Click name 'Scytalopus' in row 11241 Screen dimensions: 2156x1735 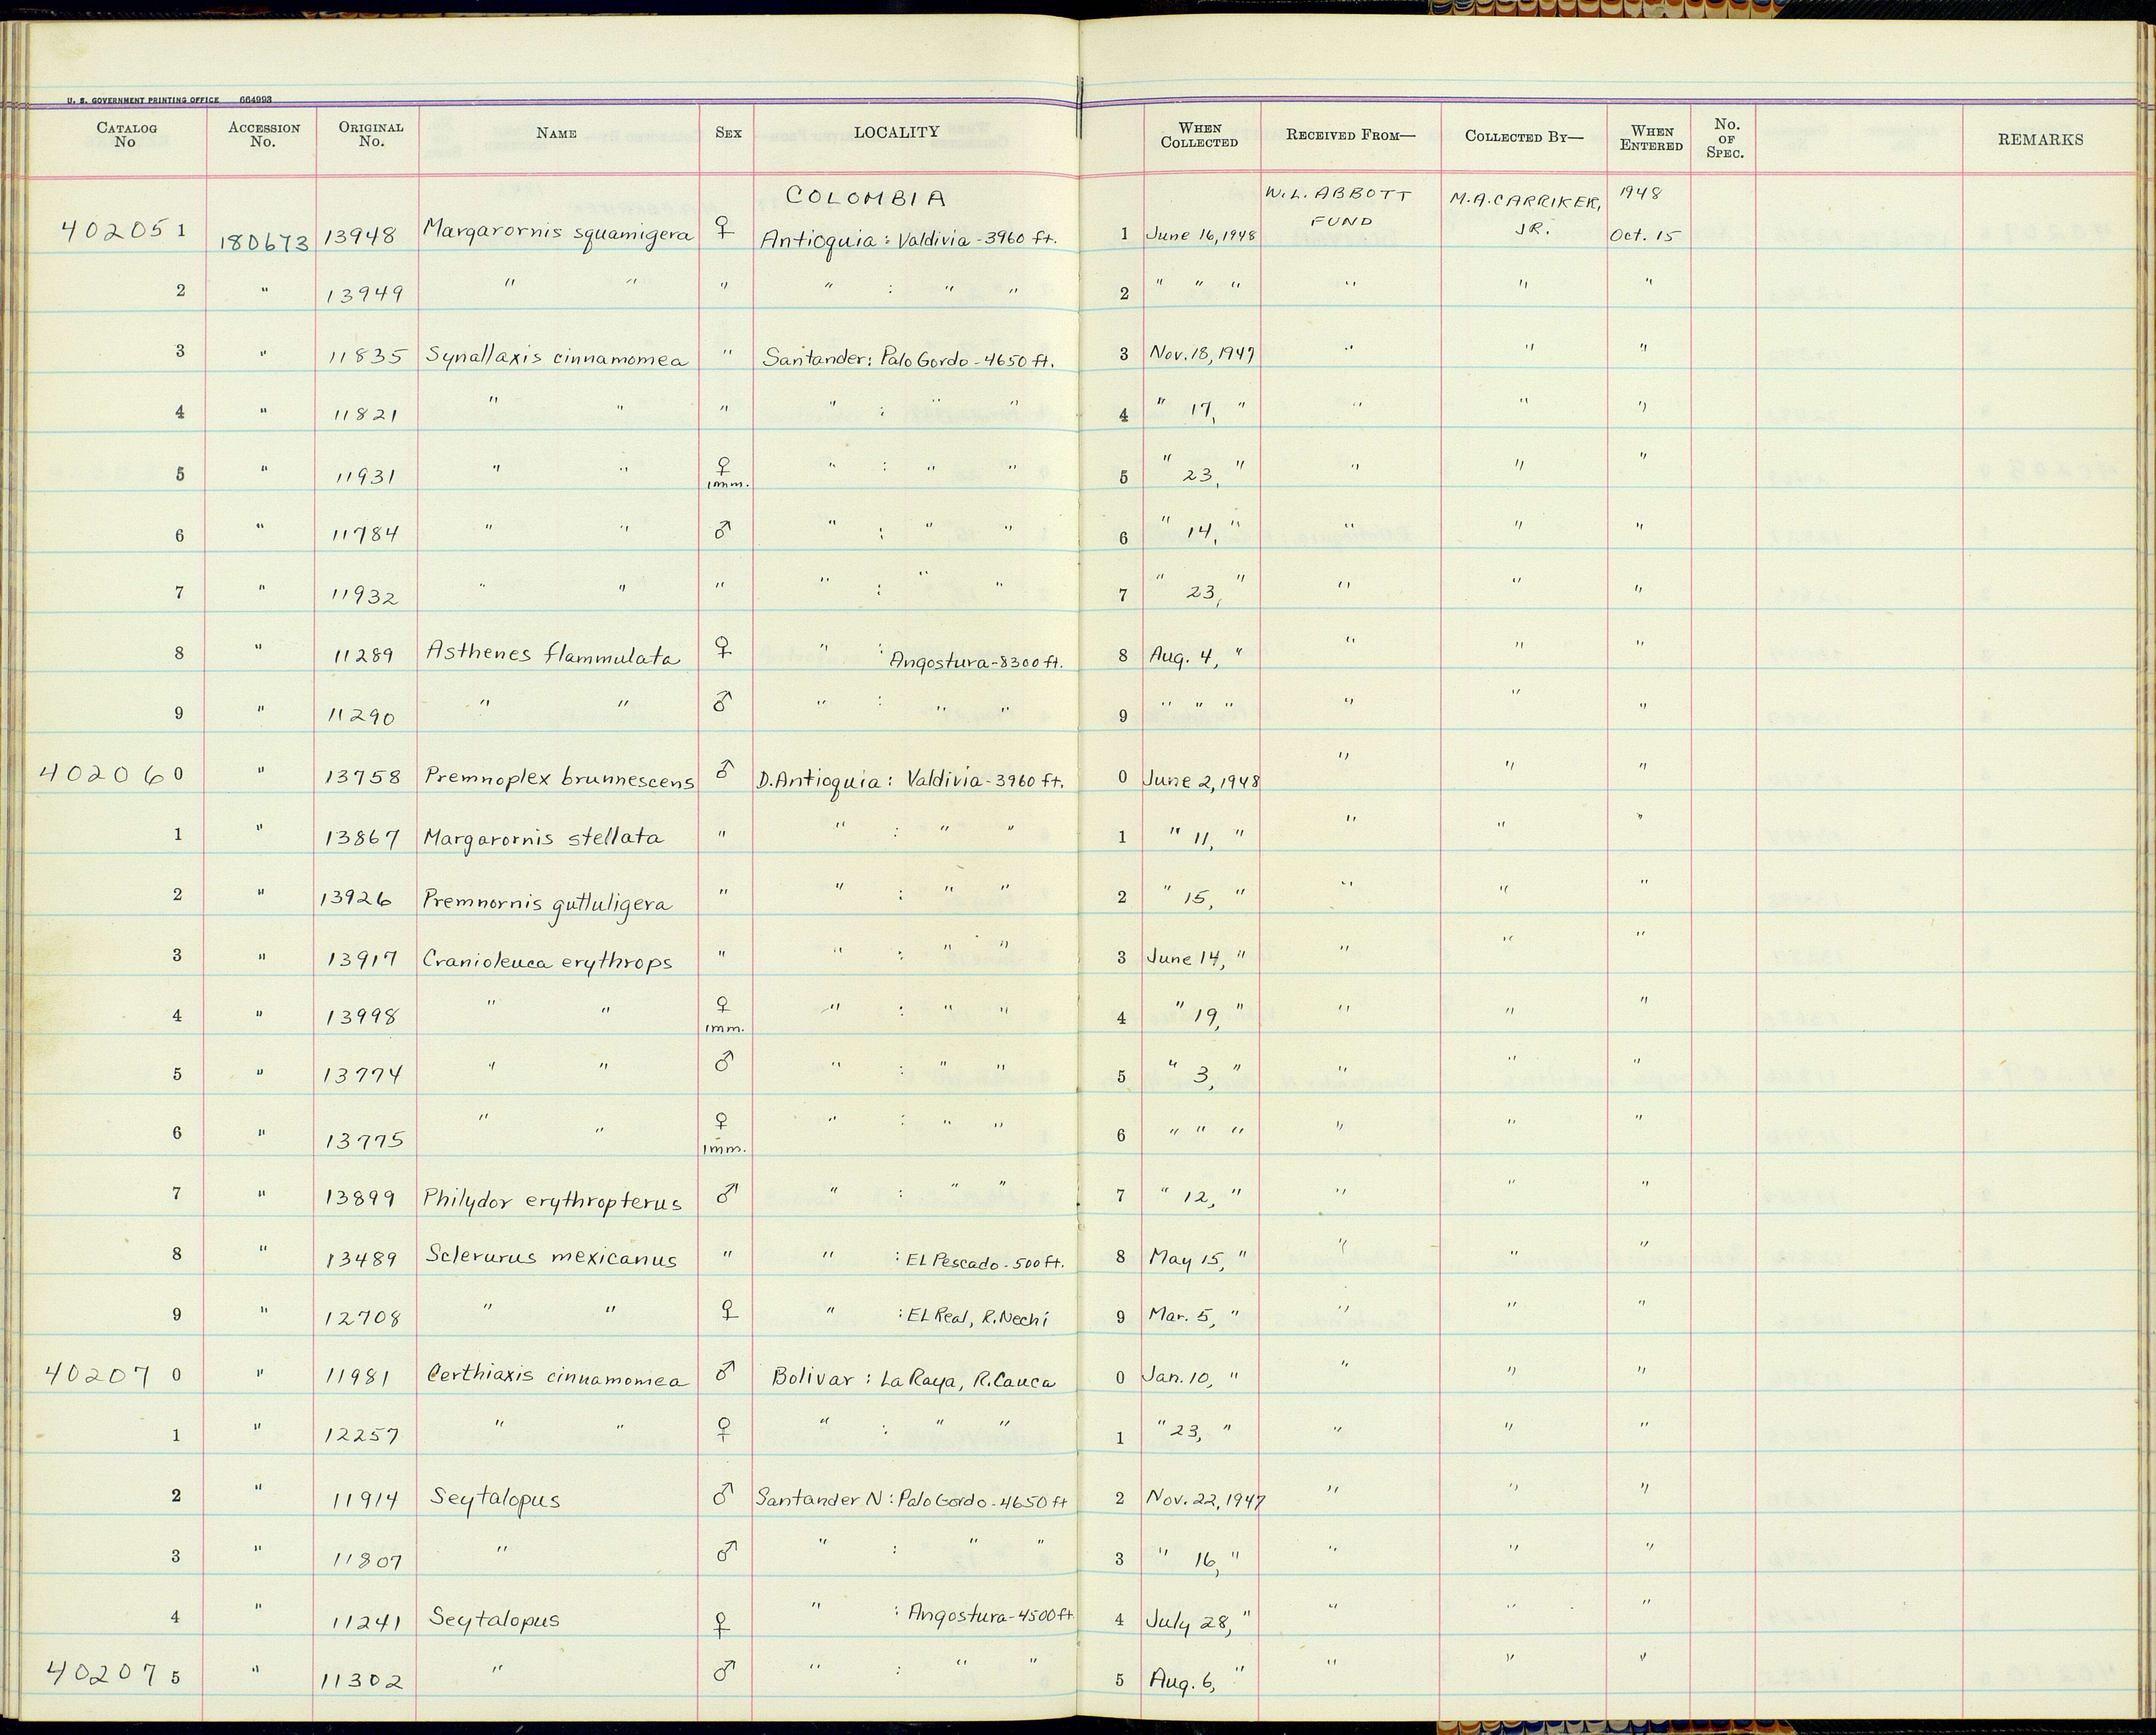(x=495, y=1619)
